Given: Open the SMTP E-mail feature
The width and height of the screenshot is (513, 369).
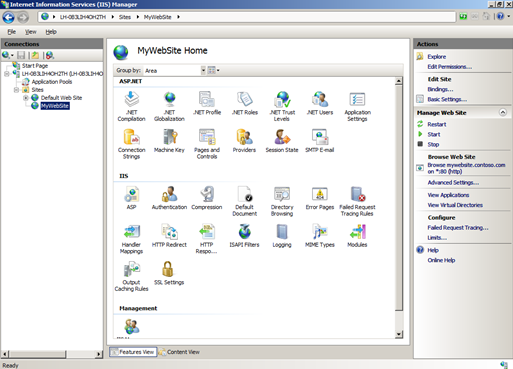Looking at the screenshot, I should [x=320, y=141].
